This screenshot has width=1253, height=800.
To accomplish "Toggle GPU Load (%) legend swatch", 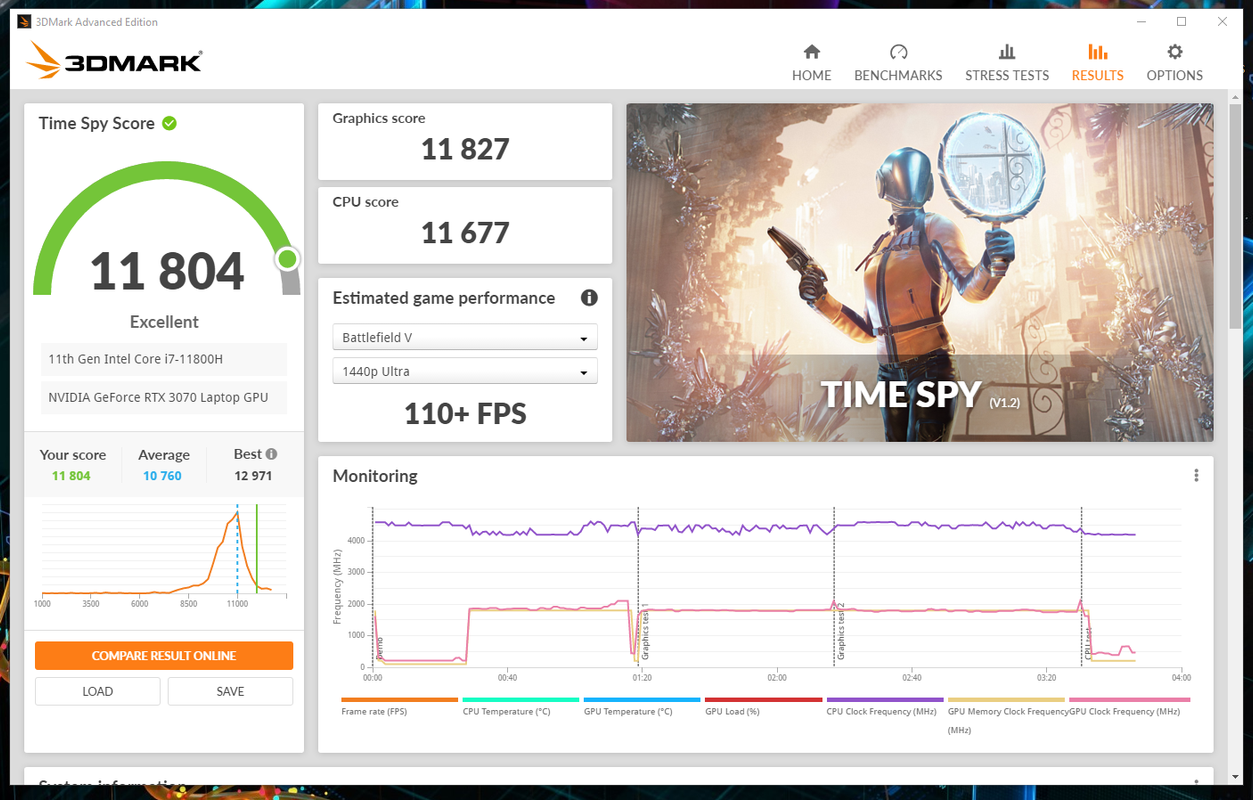I will pyautogui.click(x=763, y=700).
